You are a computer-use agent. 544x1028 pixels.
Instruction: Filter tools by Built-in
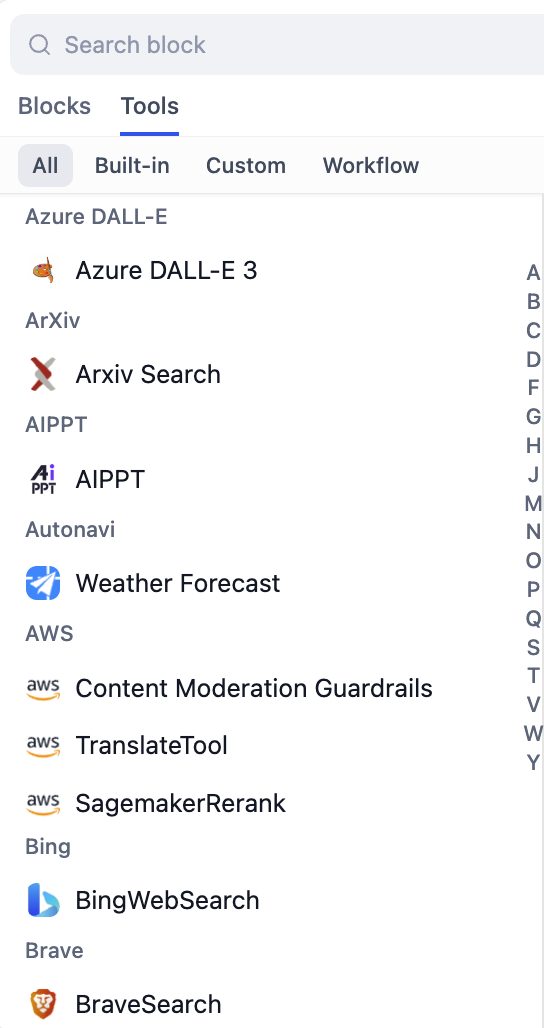pyautogui.click(x=132, y=165)
